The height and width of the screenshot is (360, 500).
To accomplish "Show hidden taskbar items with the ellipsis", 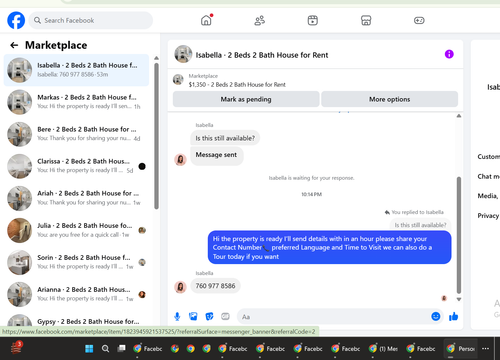I will (486, 349).
